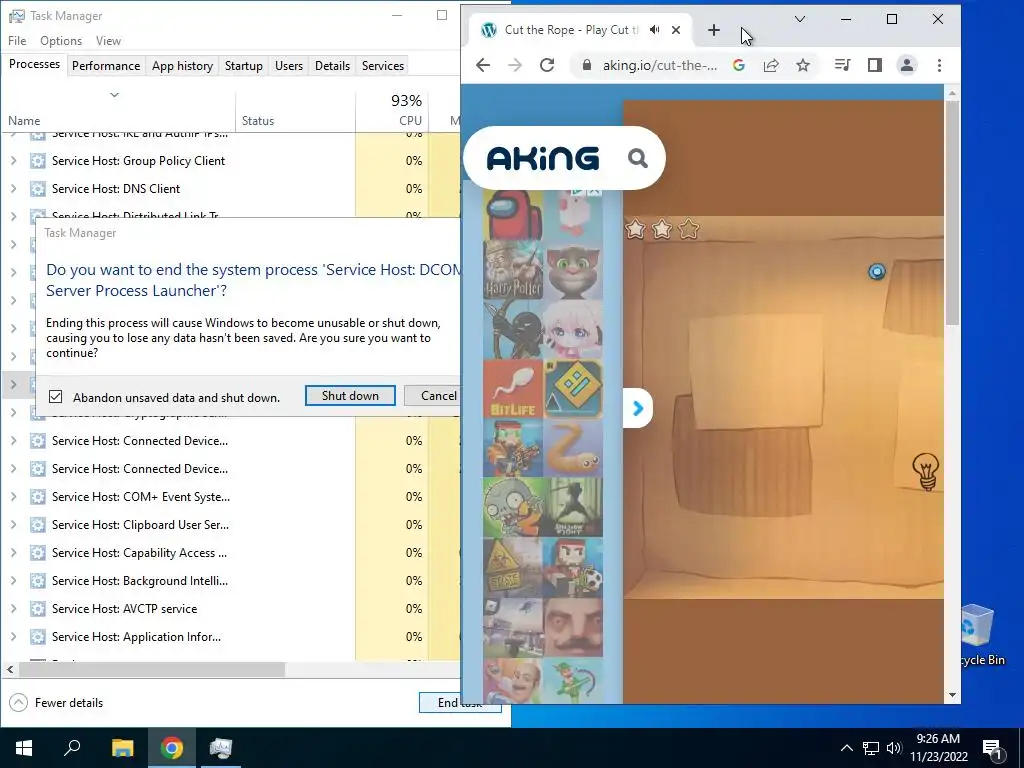Click the Chrome back arrow button

483,65
